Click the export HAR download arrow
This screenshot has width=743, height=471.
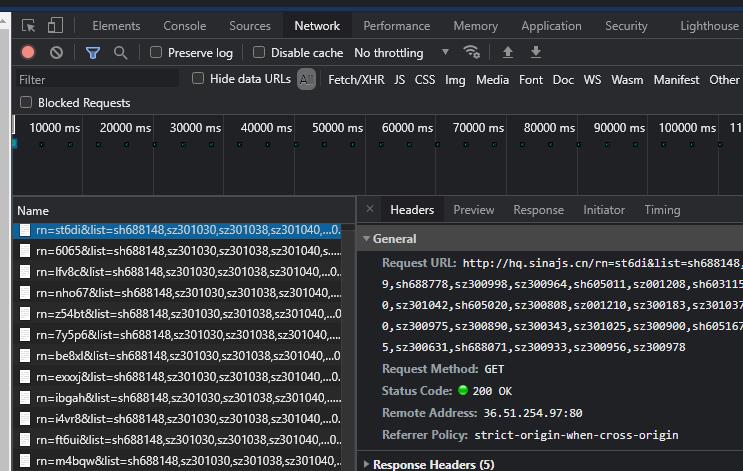tap(536, 53)
